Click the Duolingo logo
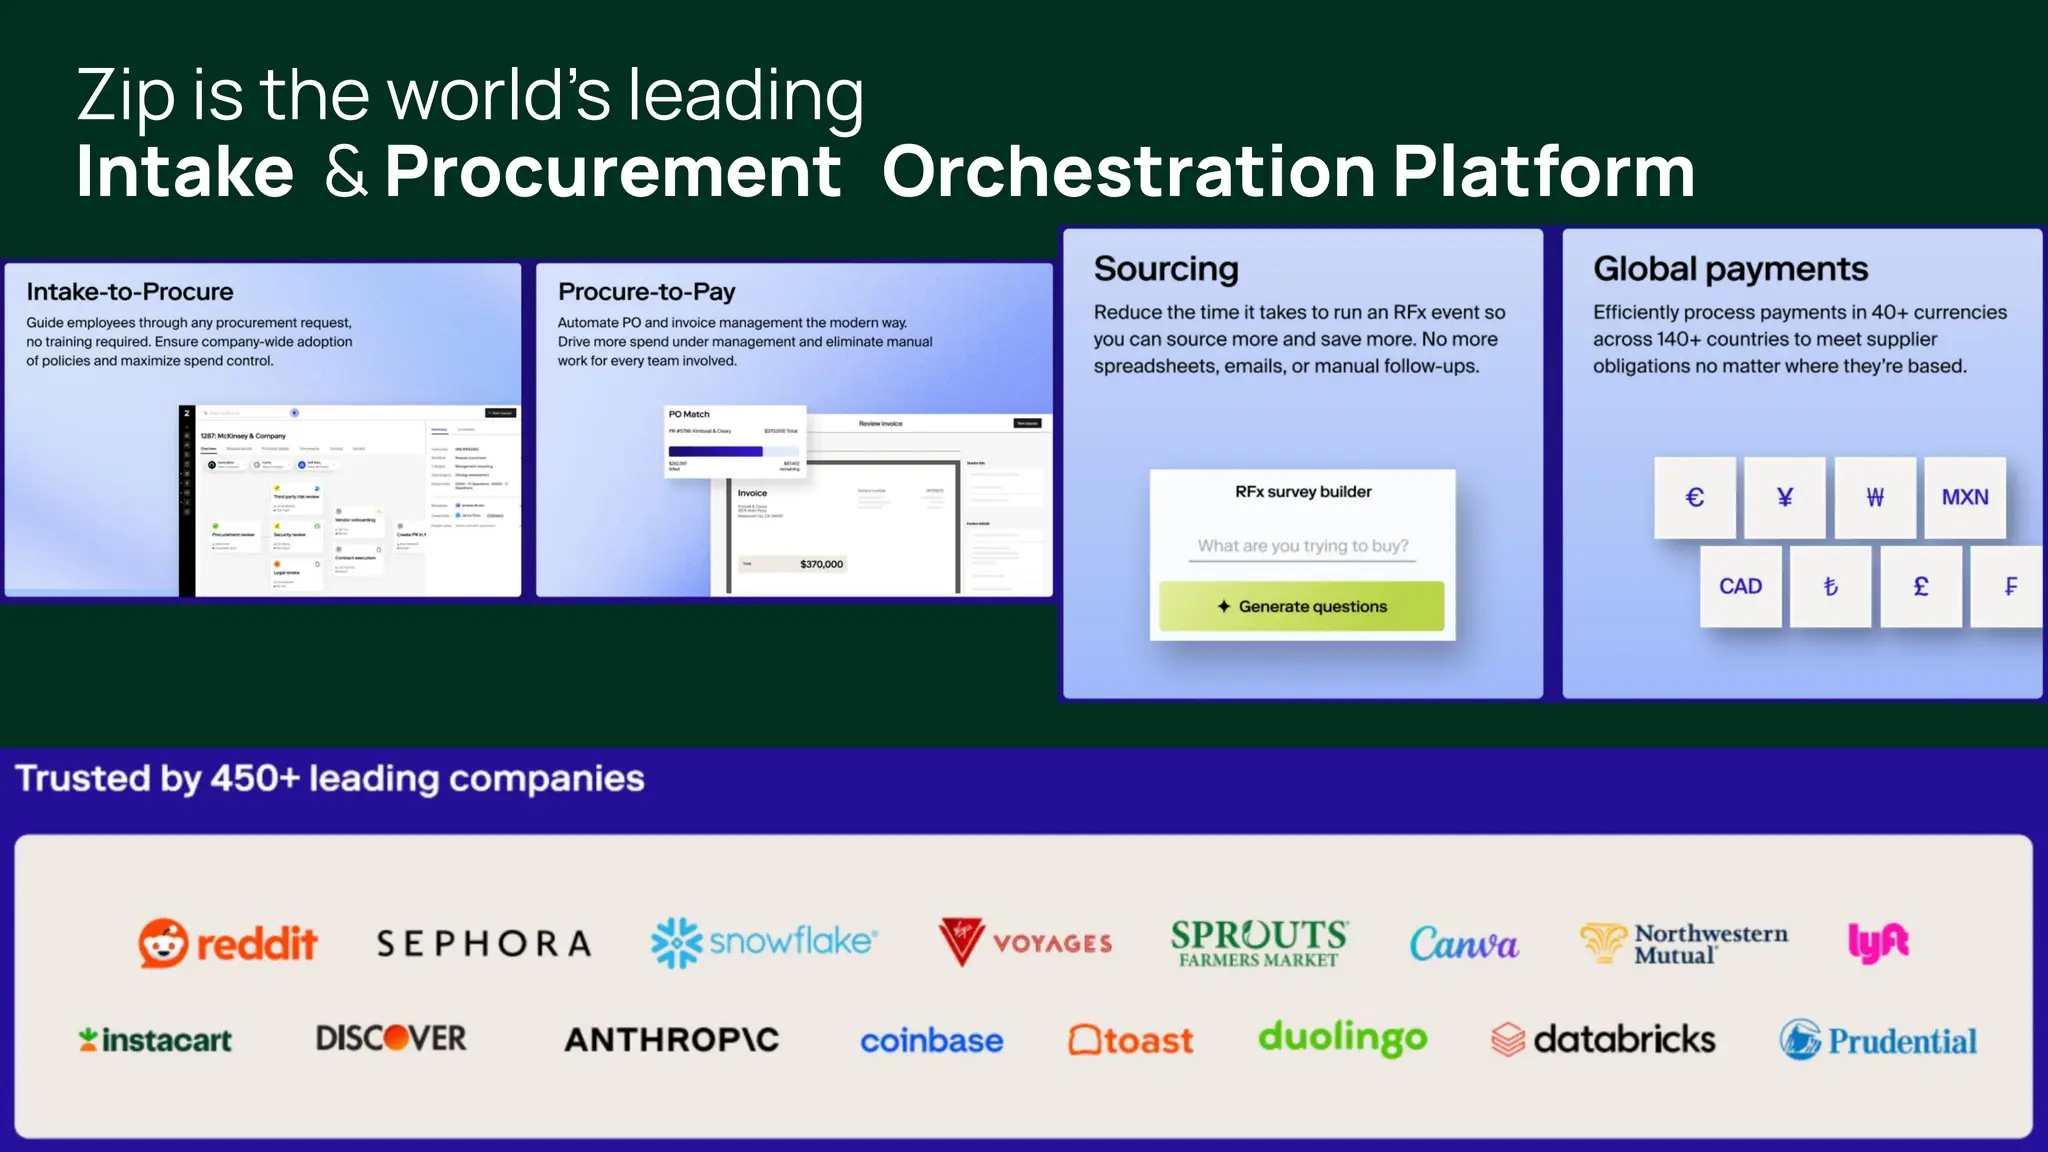Image resolution: width=2048 pixels, height=1152 pixels. [x=1342, y=1039]
